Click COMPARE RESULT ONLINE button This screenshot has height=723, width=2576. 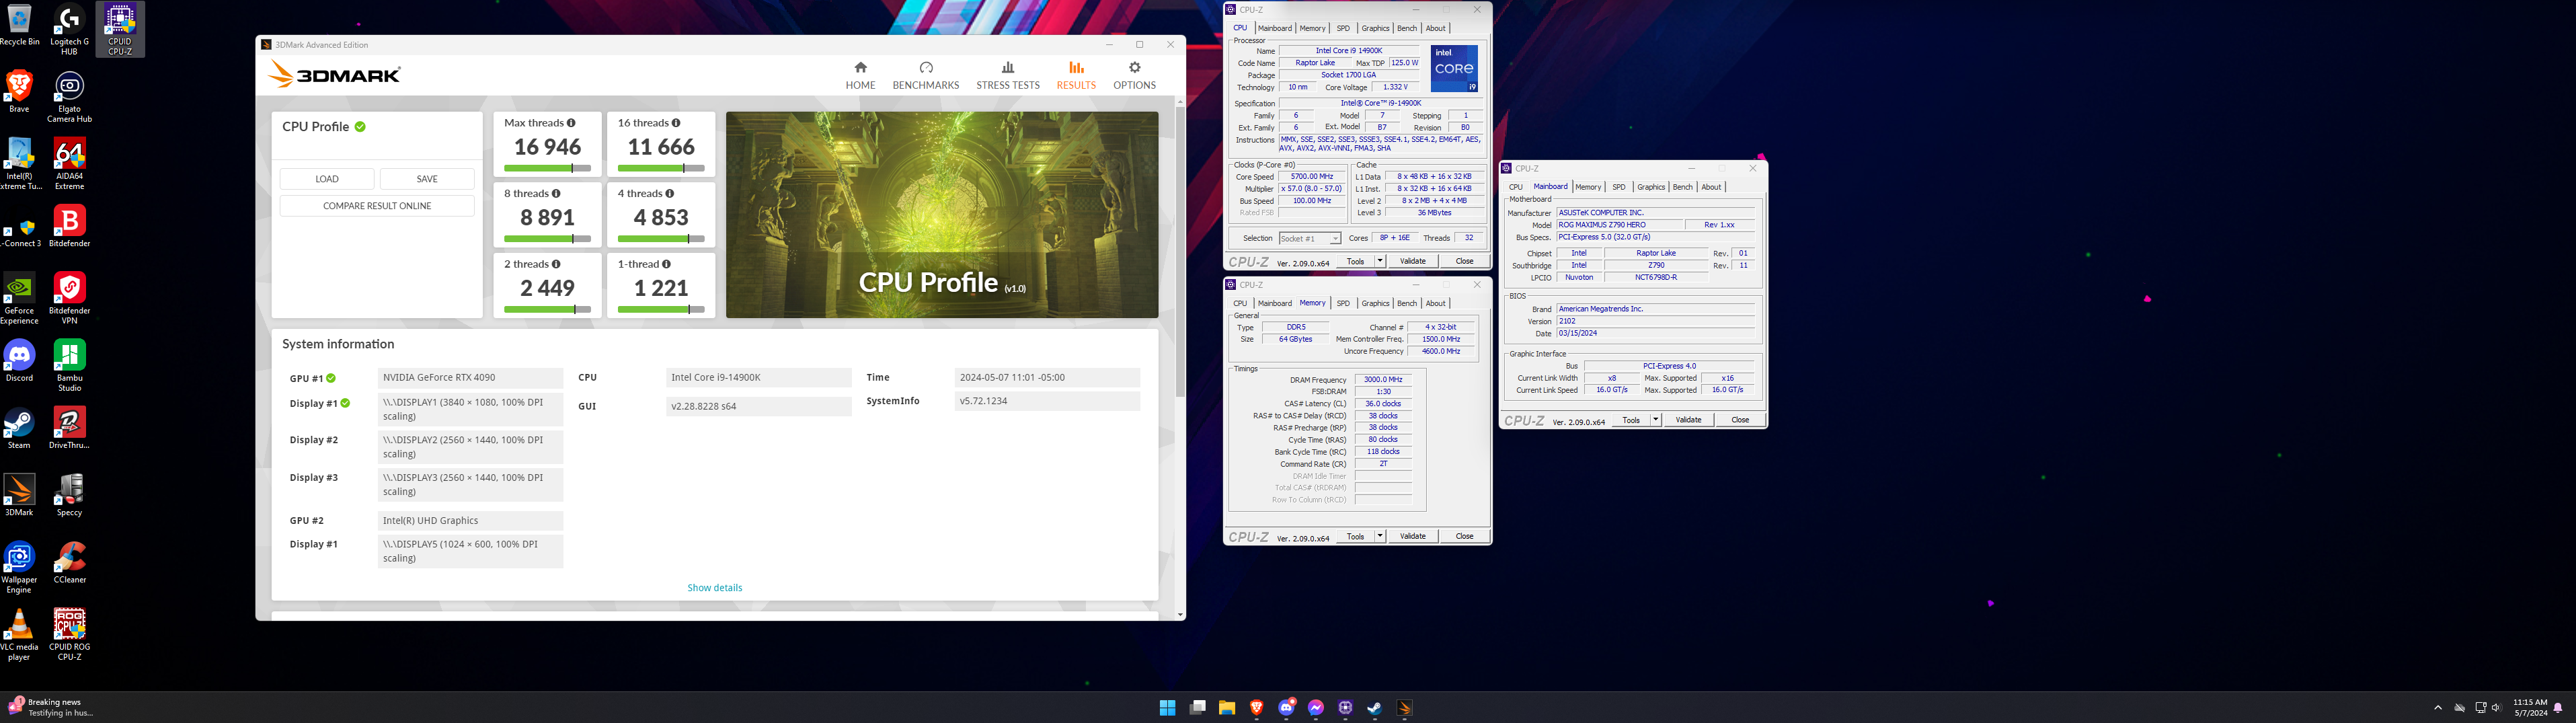pyautogui.click(x=377, y=206)
